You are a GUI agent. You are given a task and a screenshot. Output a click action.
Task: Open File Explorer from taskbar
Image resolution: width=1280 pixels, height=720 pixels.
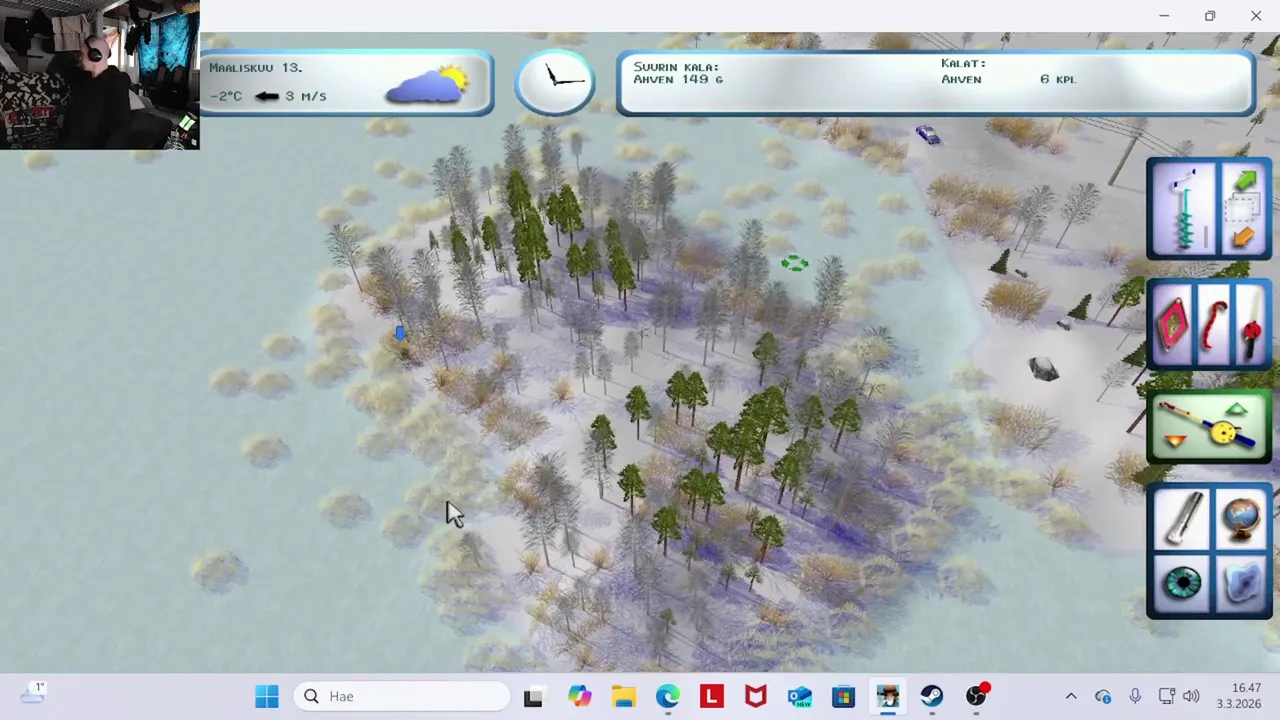pos(624,696)
